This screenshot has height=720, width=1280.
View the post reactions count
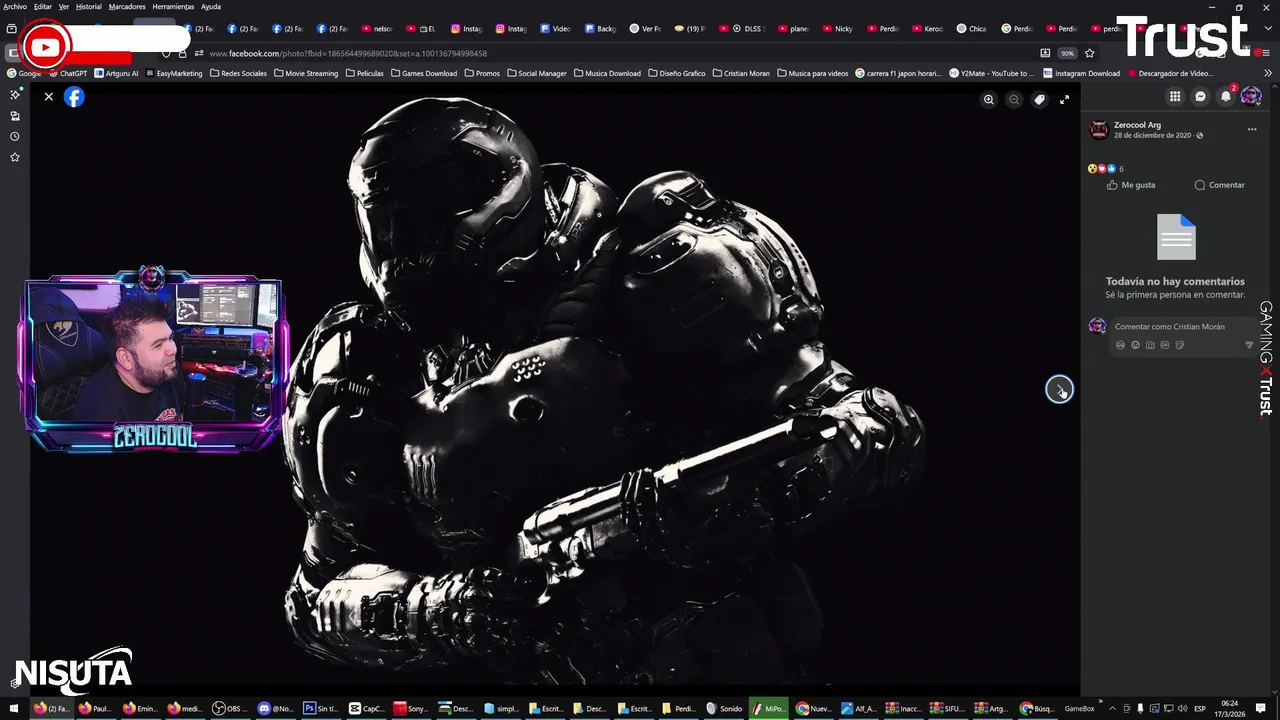click(x=1106, y=169)
